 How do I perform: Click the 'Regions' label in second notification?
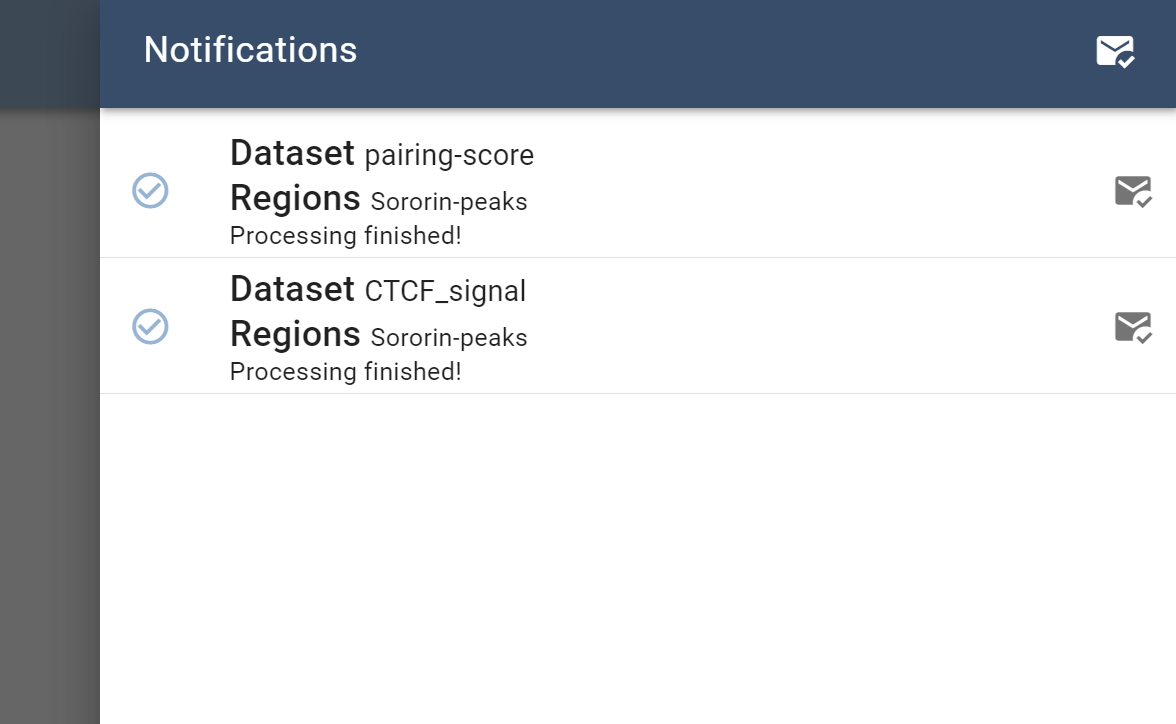(295, 334)
